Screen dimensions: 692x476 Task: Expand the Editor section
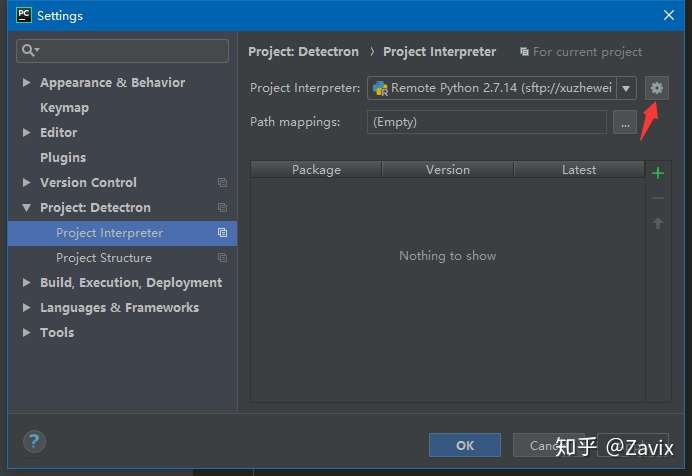click(26, 132)
